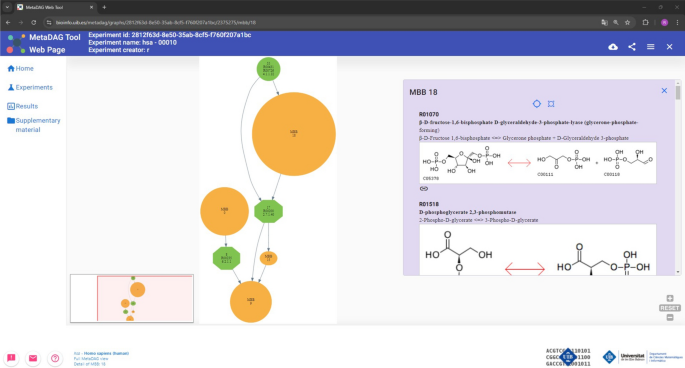Open the browser profile avatar
The image size is (685, 368).
[x=664, y=22]
